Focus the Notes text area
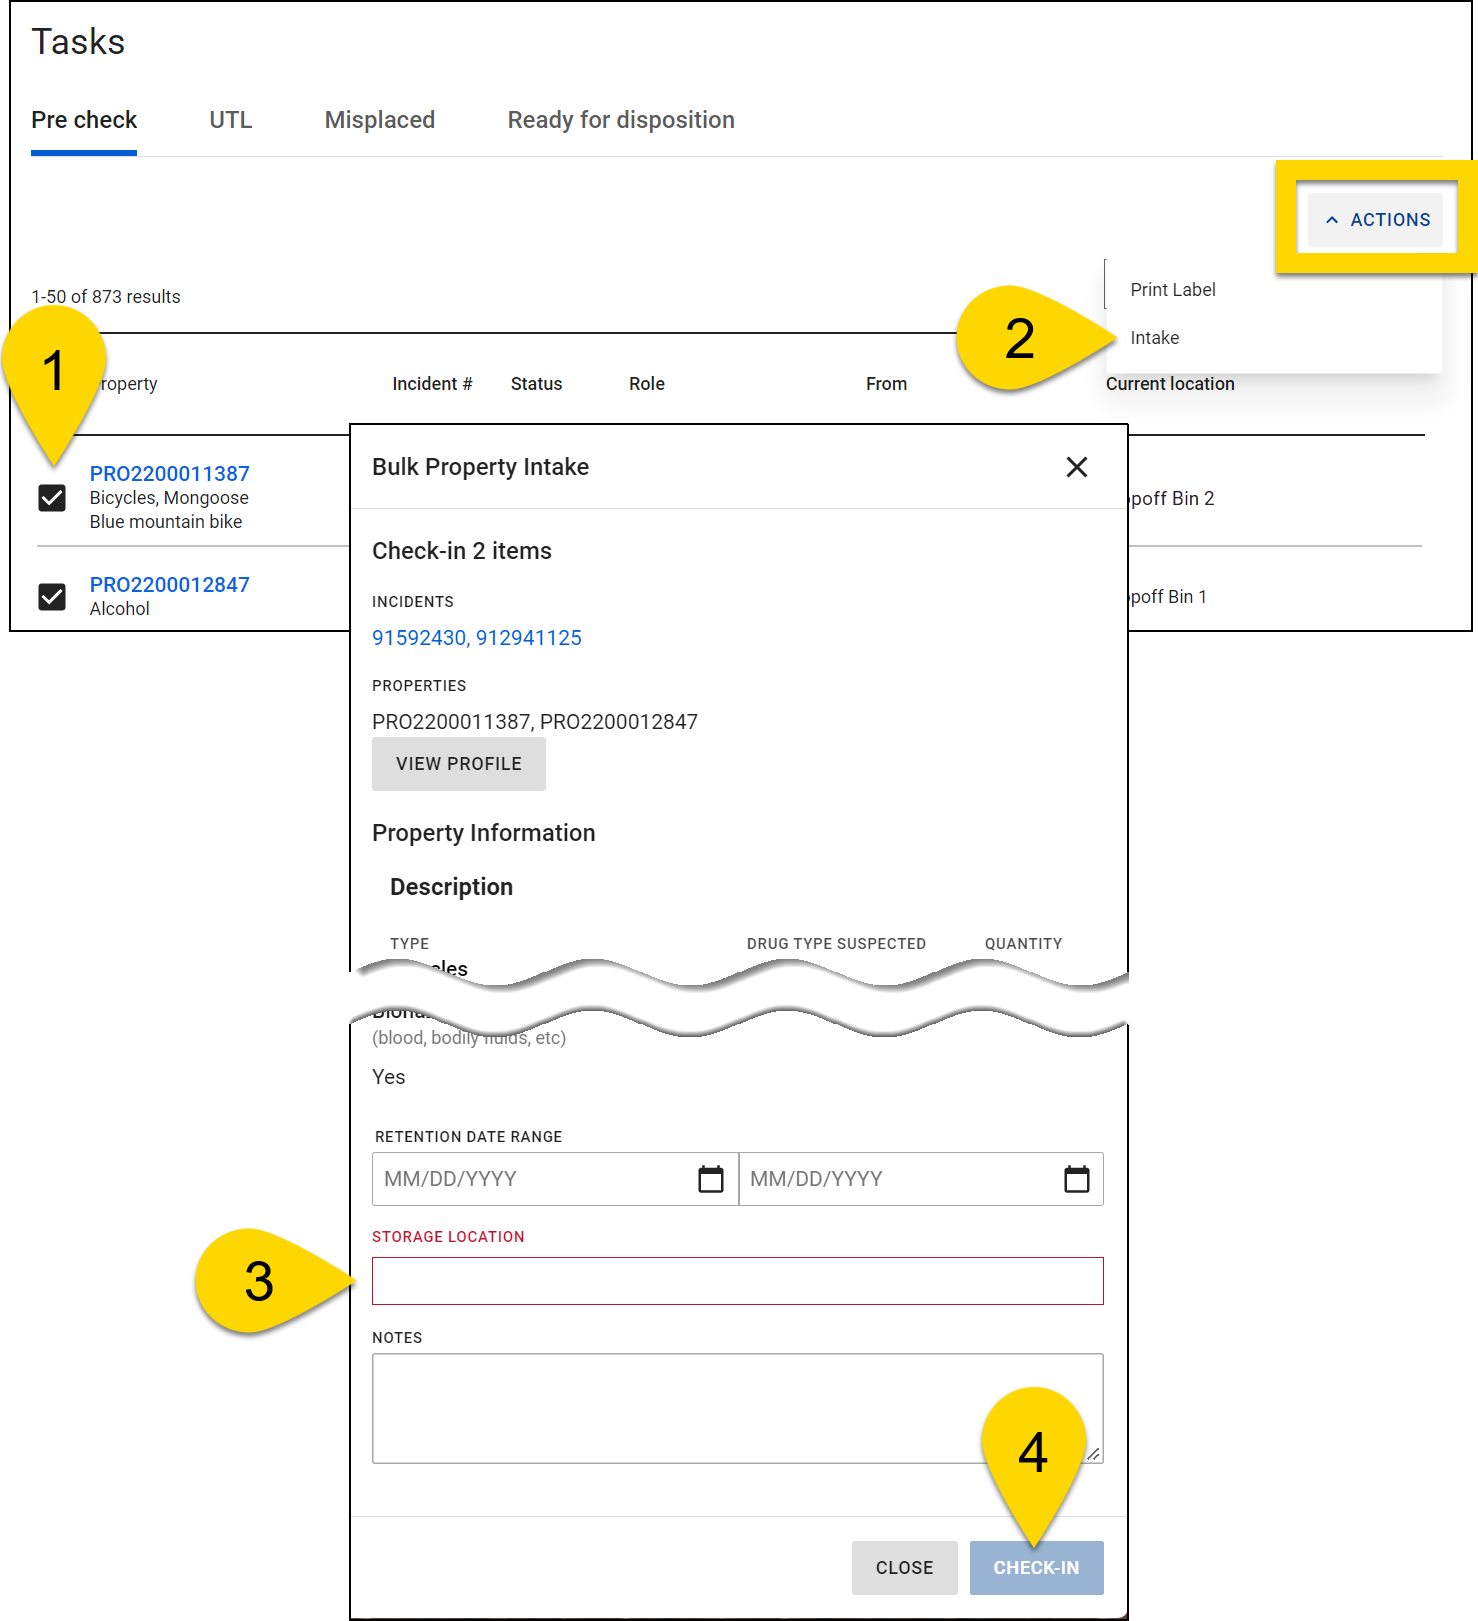 pos(738,1409)
